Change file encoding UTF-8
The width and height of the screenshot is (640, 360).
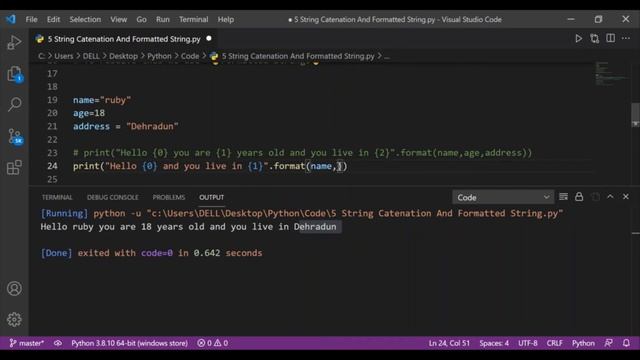click(x=528, y=343)
